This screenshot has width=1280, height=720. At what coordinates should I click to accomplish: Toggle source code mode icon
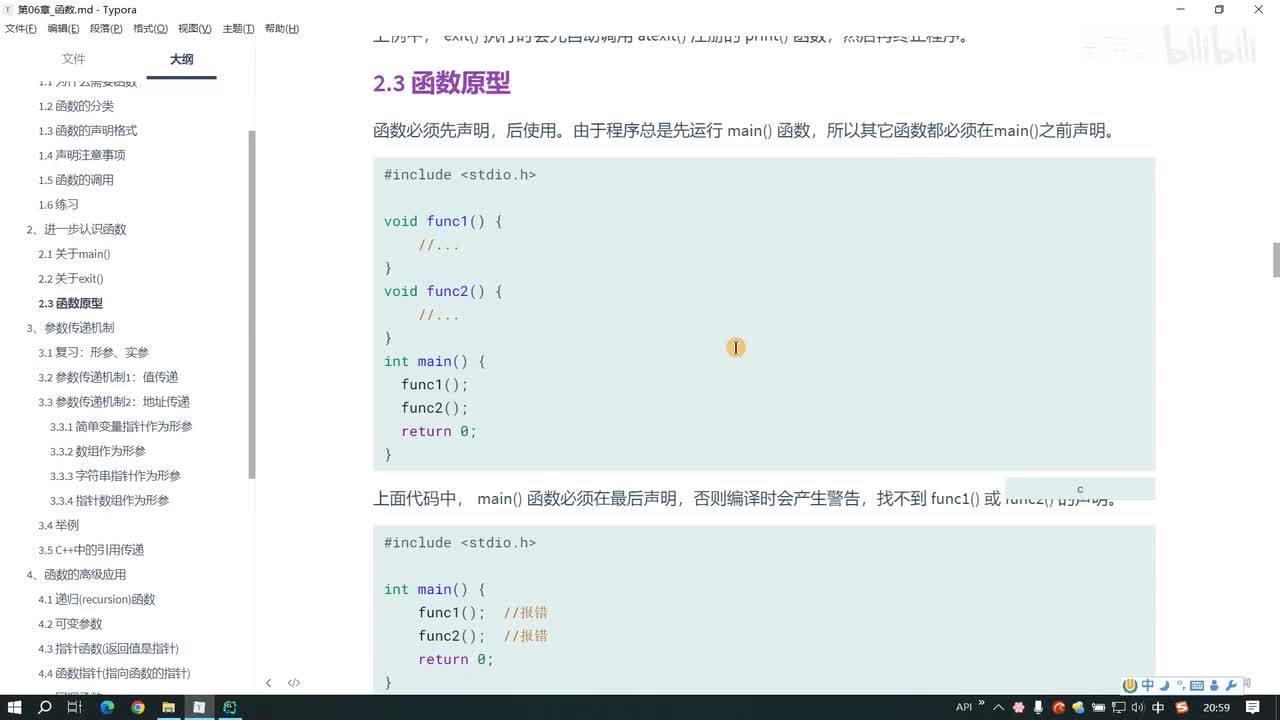click(x=294, y=683)
